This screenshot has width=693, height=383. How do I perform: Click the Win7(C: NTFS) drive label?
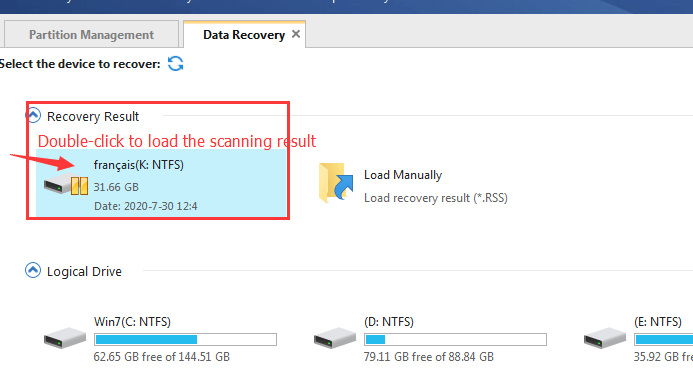tap(132, 322)
